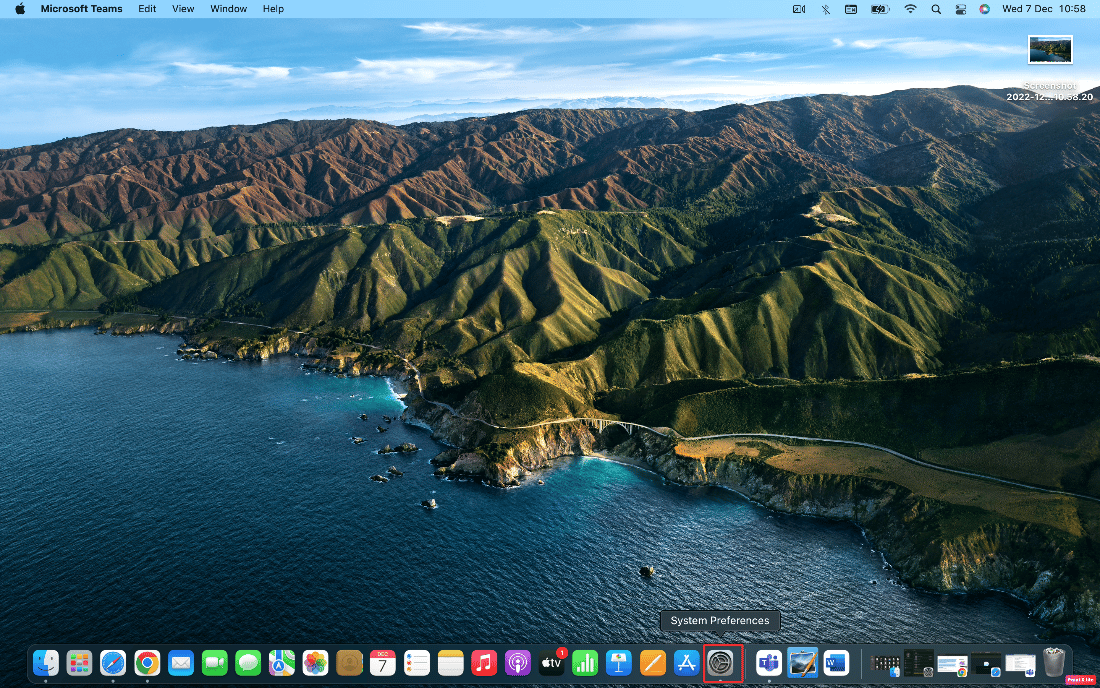Image resolution: width=1100 pixels, height=688 pixels.
Task: Open Safari from the Dock
Action: 112,662
